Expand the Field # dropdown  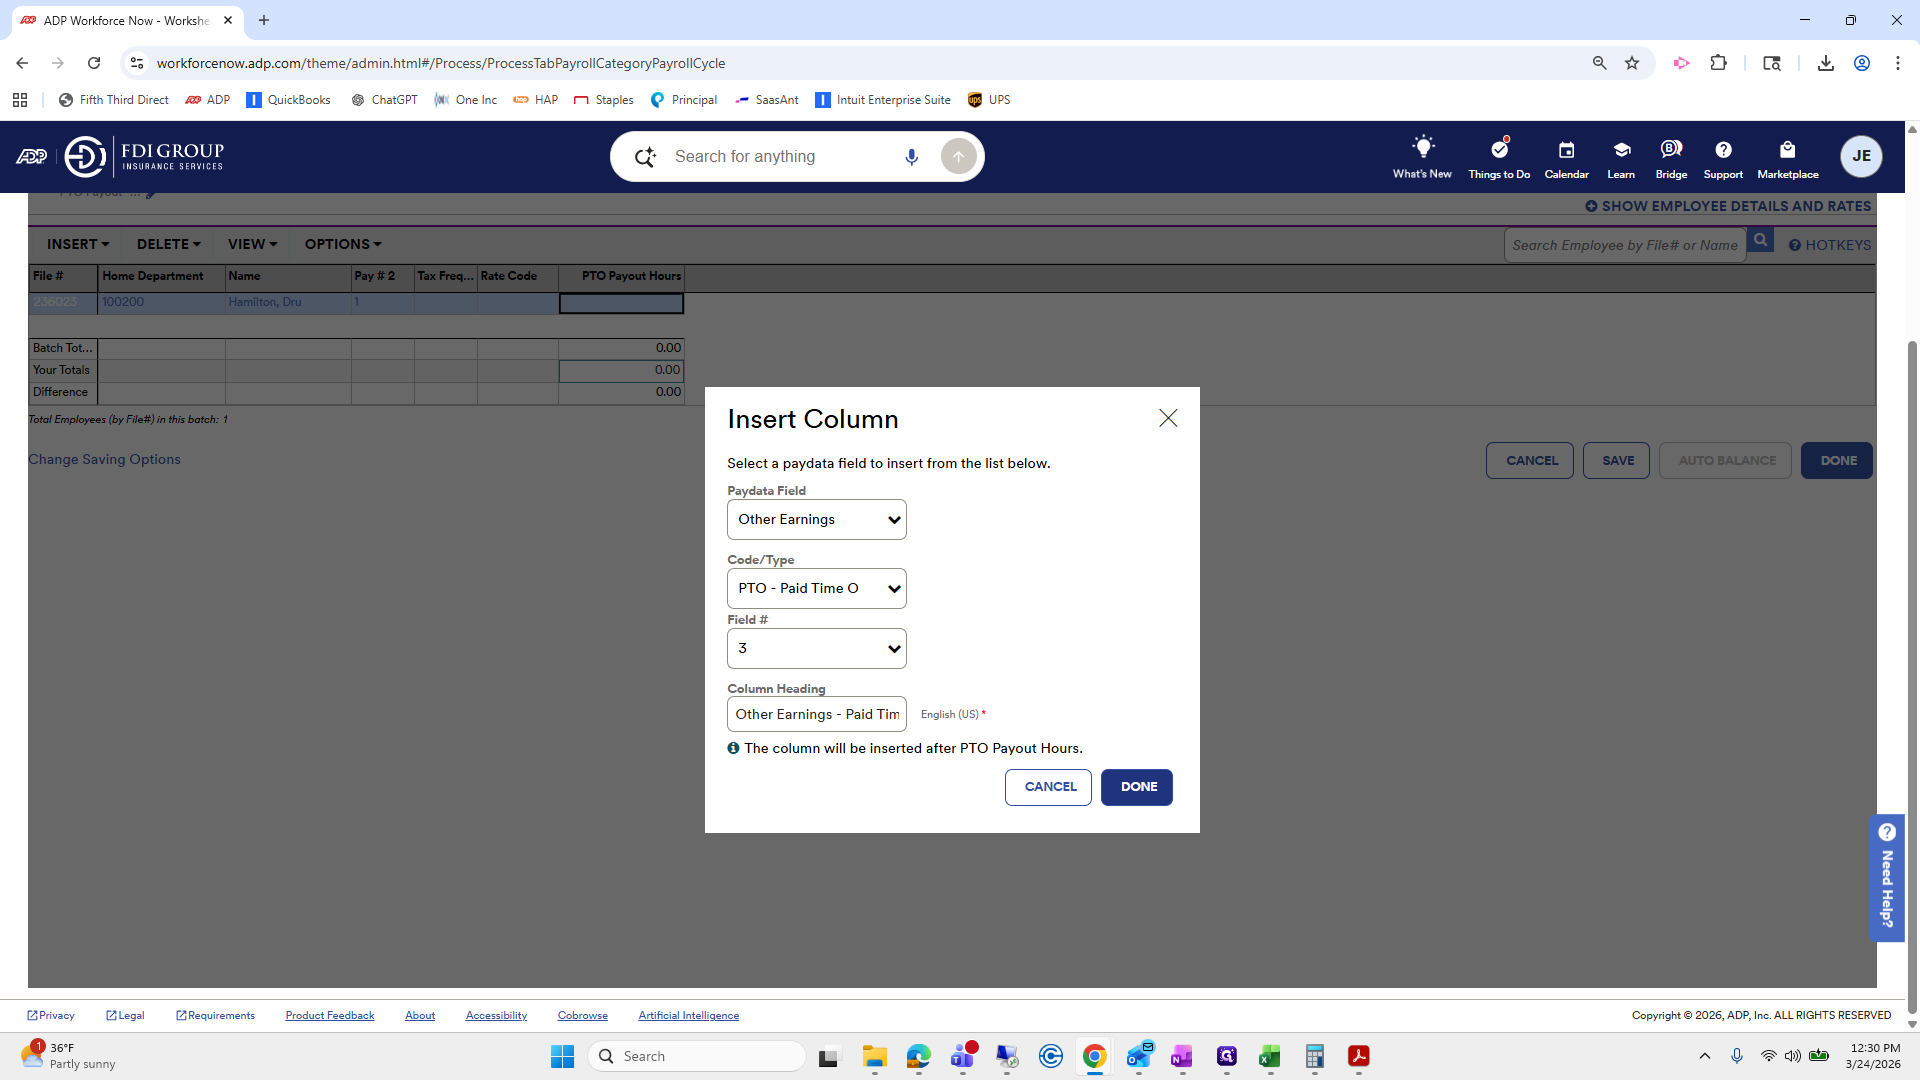(x=816, y=649)
